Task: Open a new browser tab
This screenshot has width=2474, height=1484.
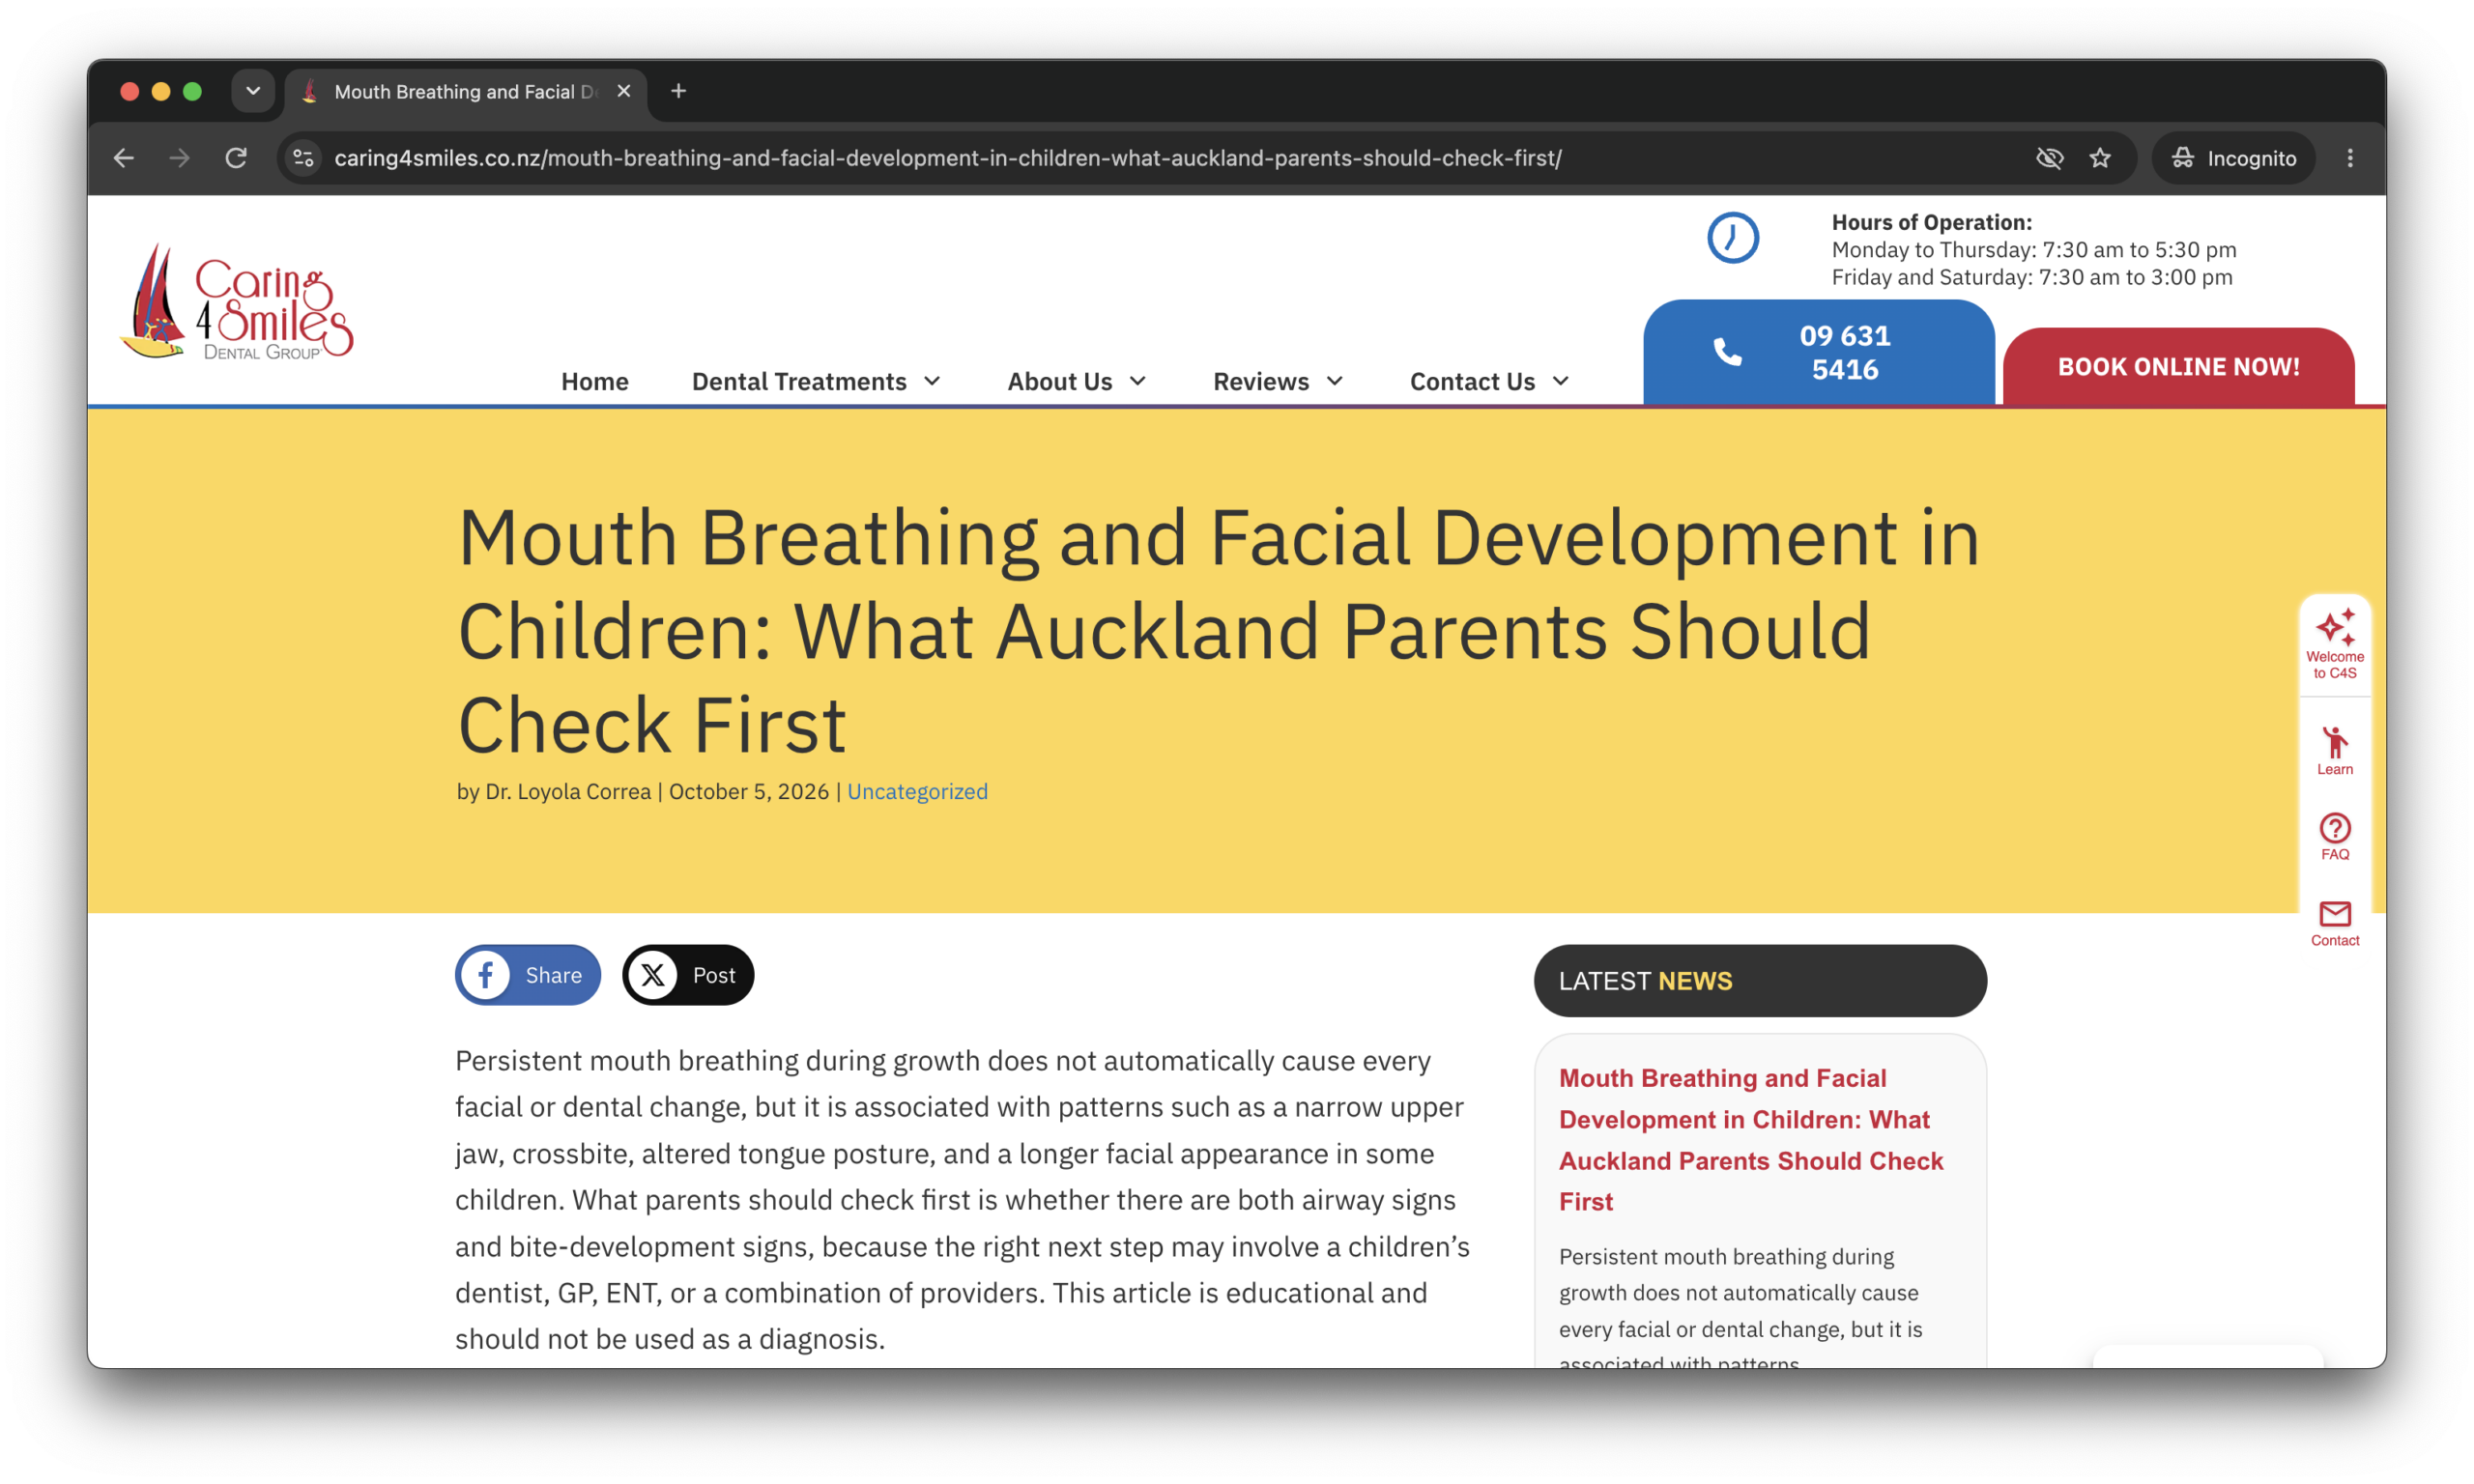Action: click(679, 91)
